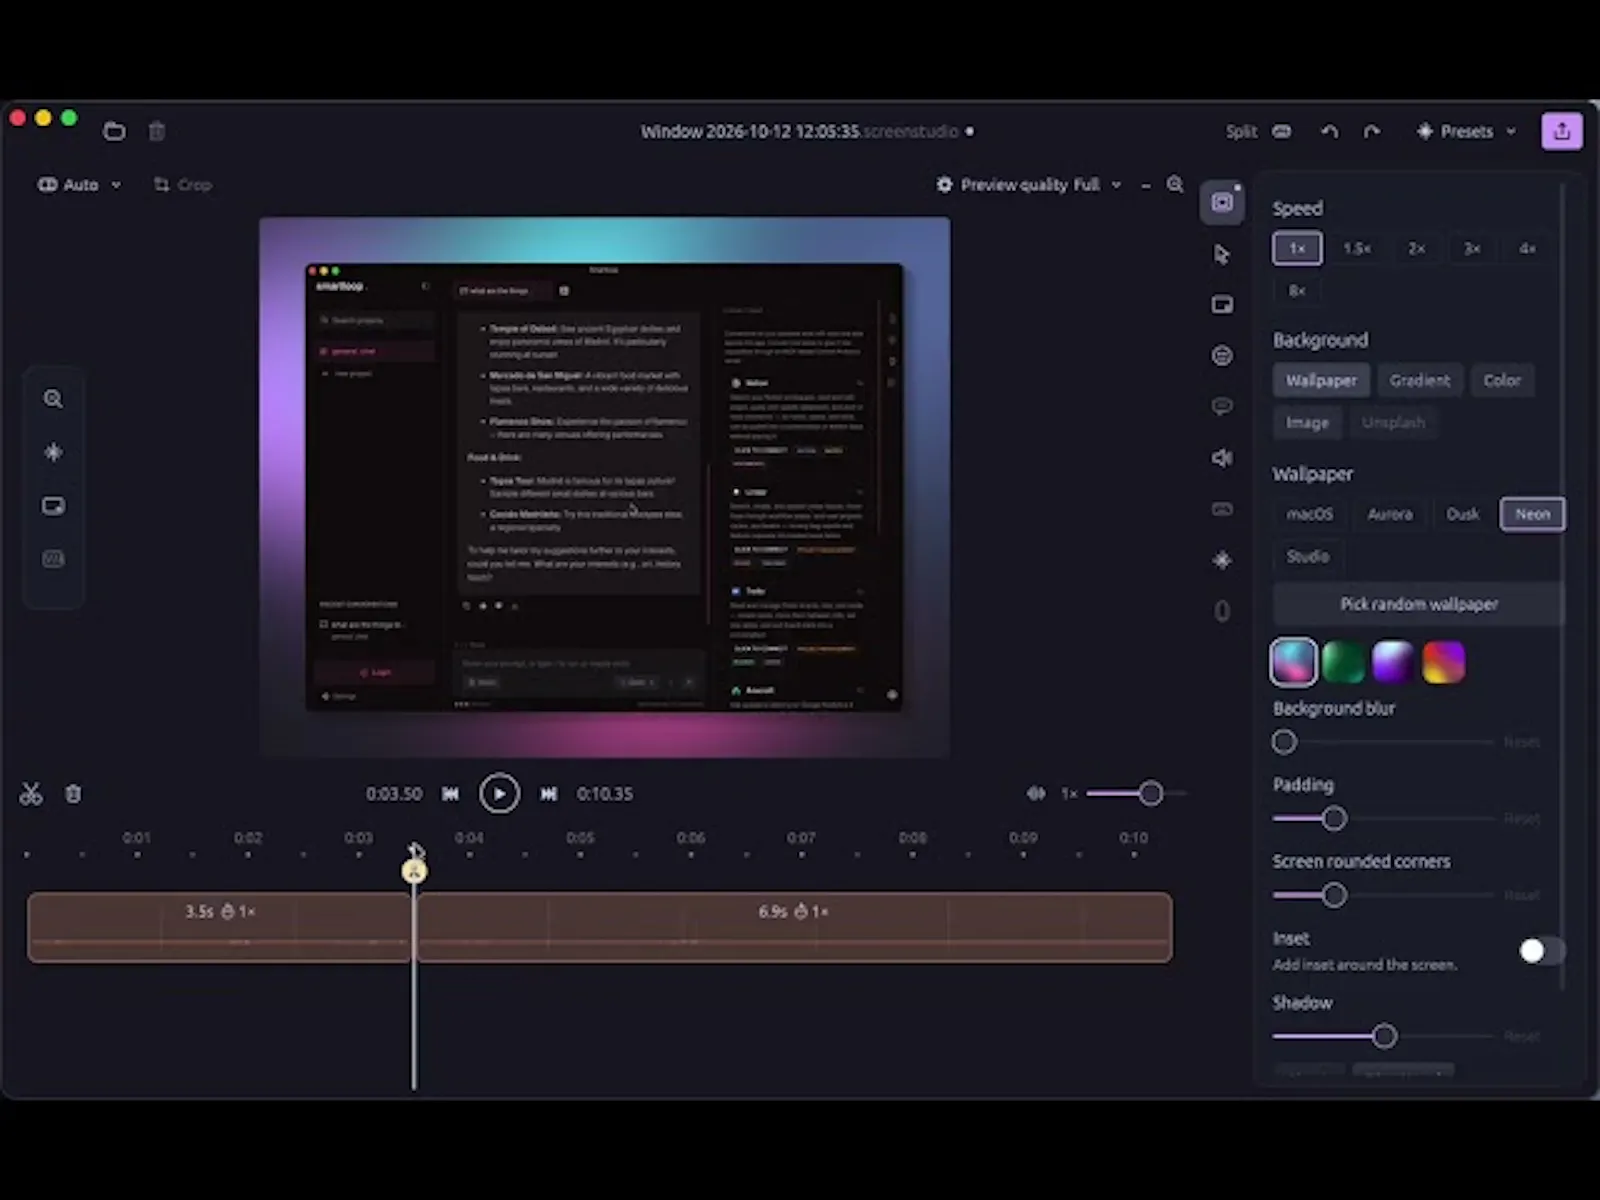Toggle the Inset switch on
This screenshot has height=1200, width=1600.
tap(1541, 950)
